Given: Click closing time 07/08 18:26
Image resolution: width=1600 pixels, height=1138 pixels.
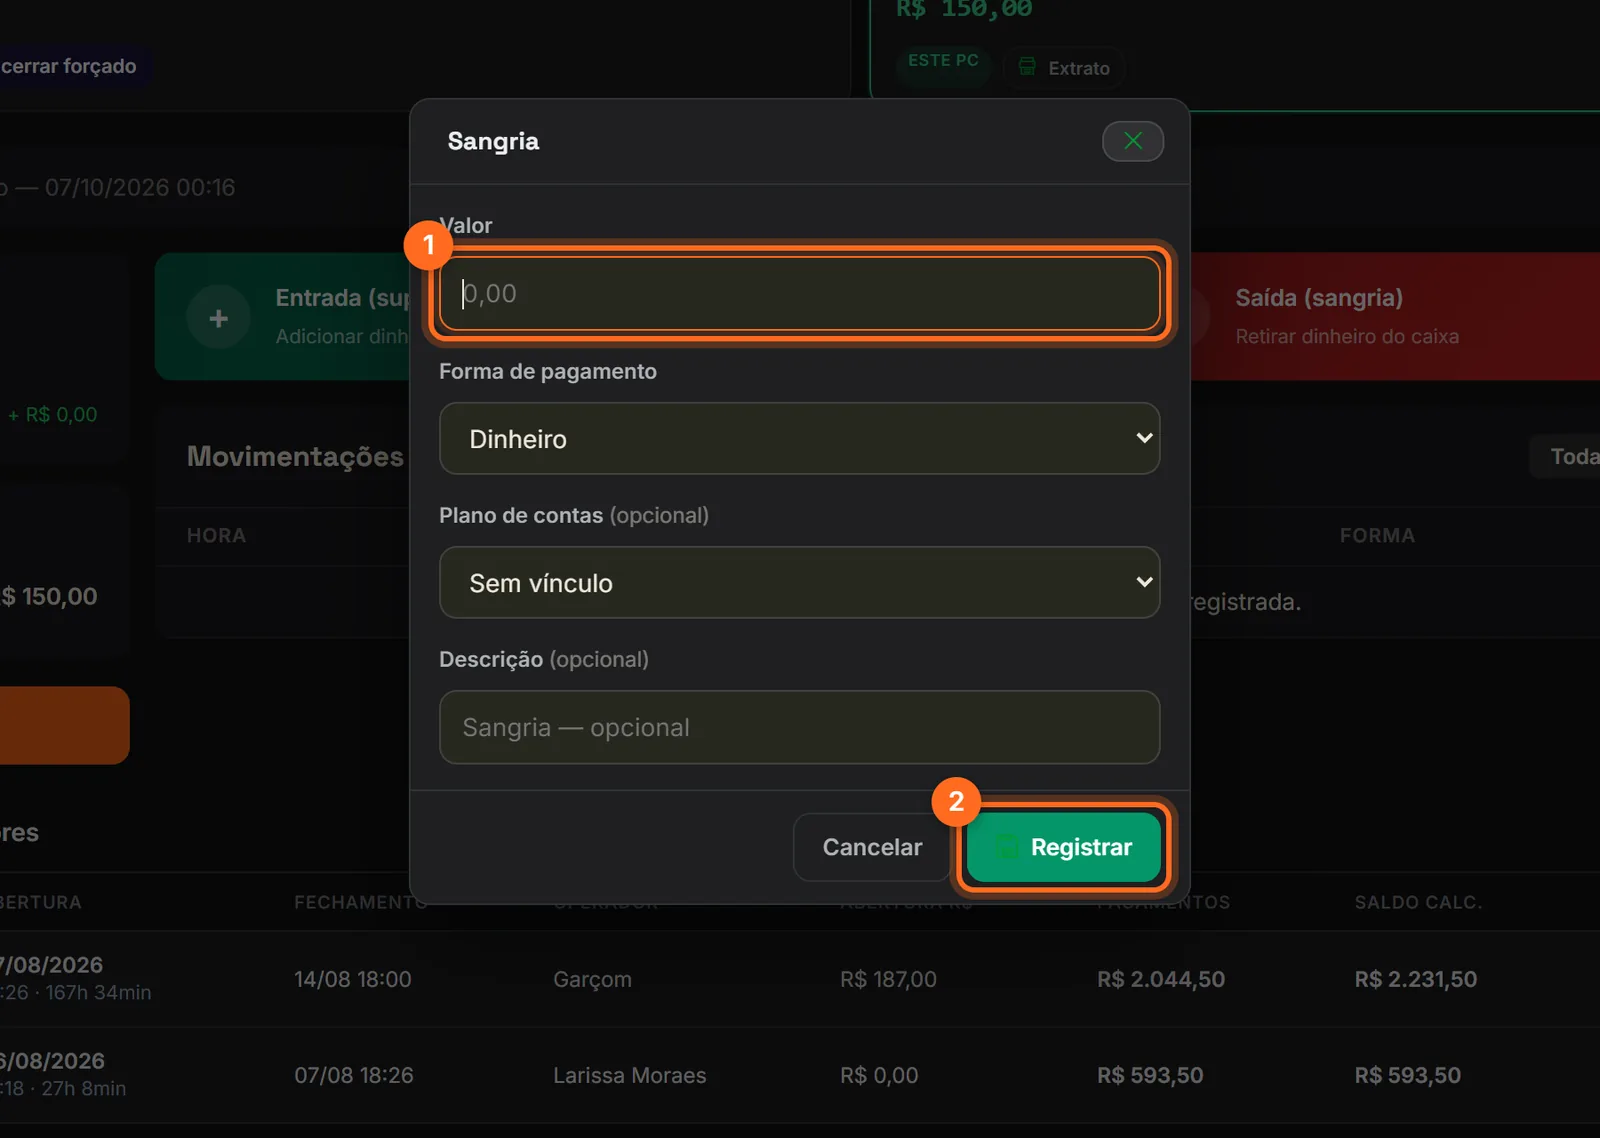Looking at the screenshot, I should 353,1075.
